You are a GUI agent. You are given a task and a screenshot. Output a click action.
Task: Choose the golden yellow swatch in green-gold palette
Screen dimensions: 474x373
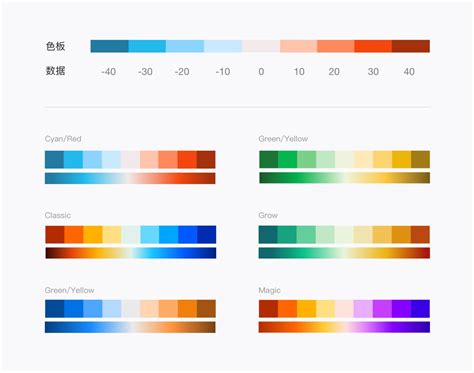click(x=402, y=159)
